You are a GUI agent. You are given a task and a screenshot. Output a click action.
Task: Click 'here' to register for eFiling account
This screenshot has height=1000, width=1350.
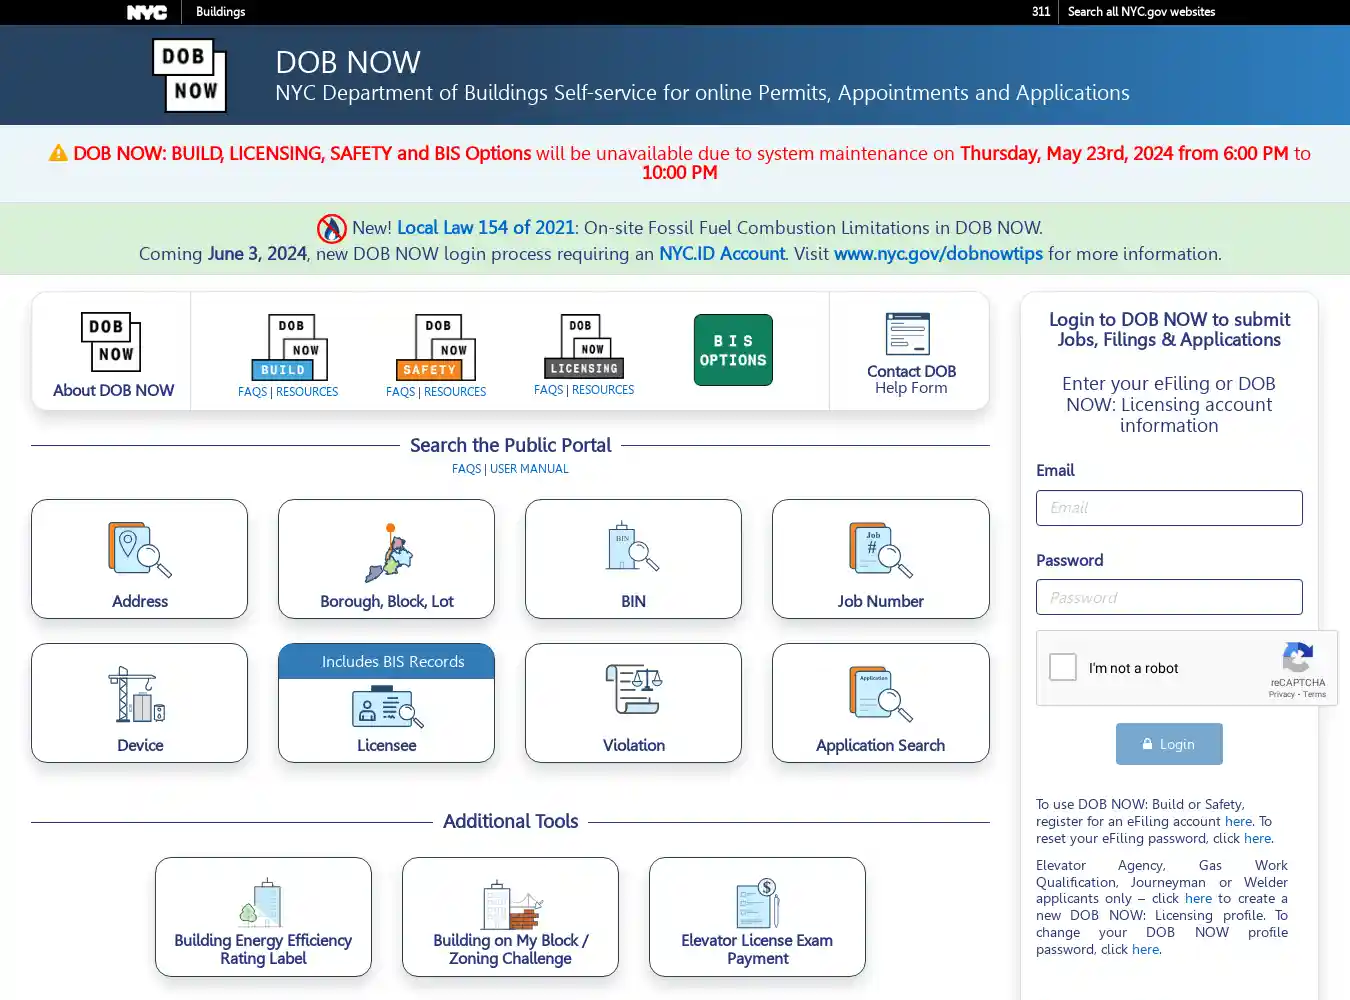(1238, 821)
